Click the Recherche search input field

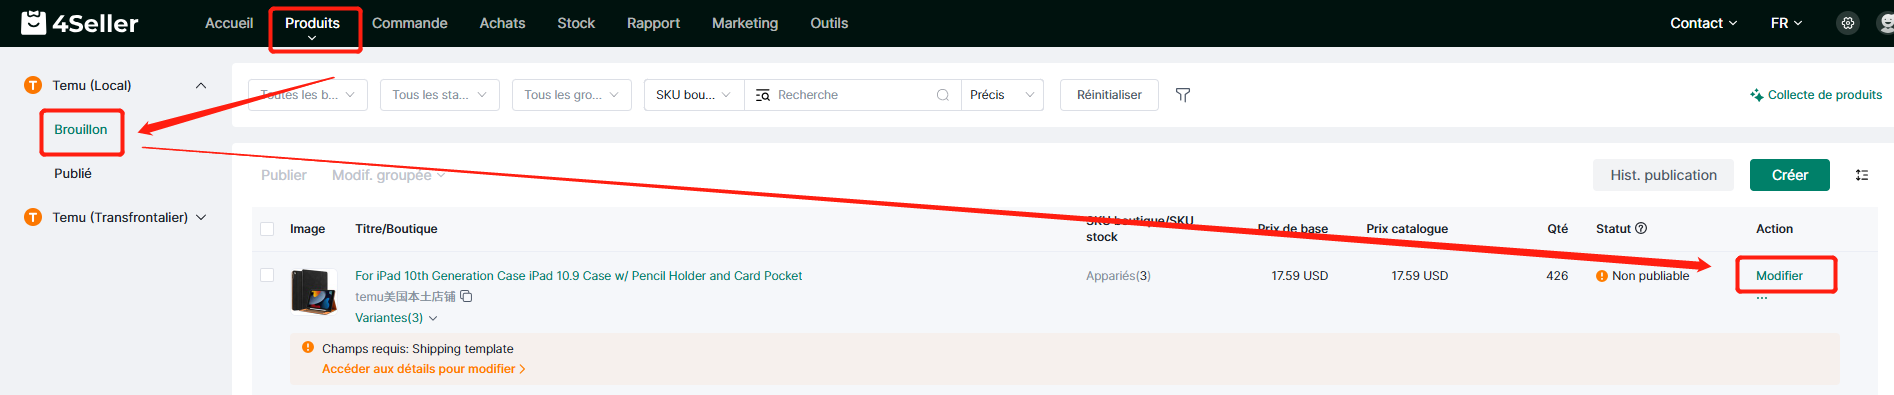(850, 95)
